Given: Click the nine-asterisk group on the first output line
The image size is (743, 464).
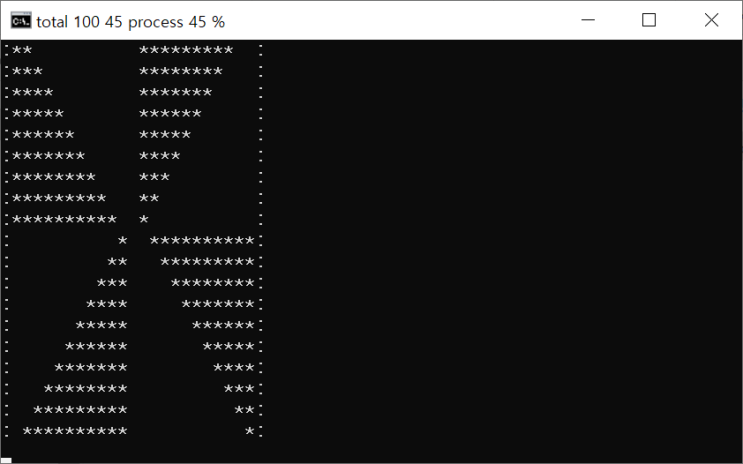Looking at the screenshot, I should 186,50.
